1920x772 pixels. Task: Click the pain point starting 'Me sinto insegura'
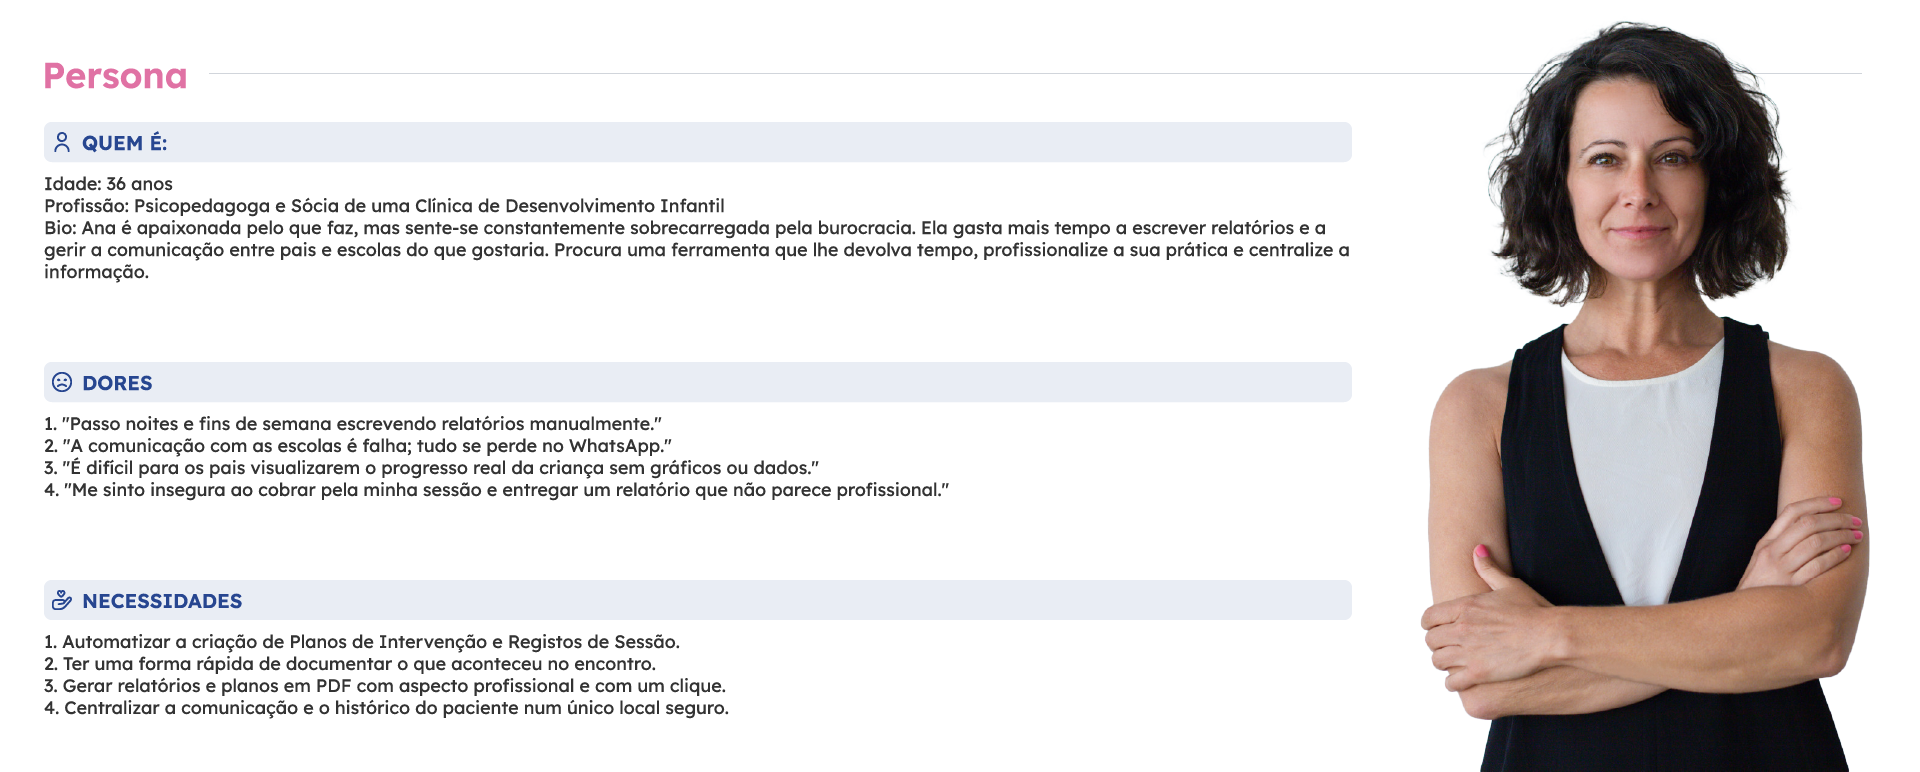click(496, 490)
